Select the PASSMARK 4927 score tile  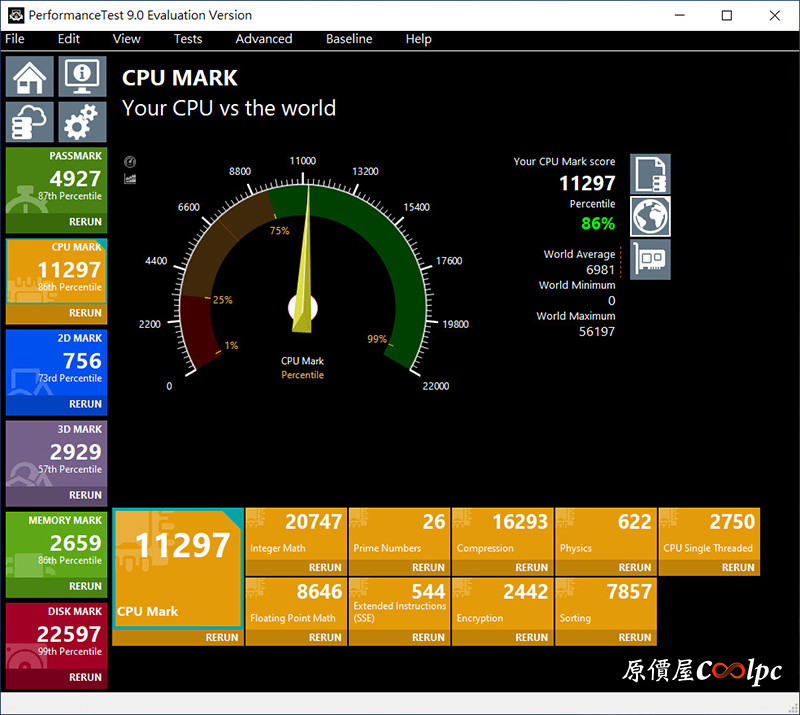click(x=57, y=180)
